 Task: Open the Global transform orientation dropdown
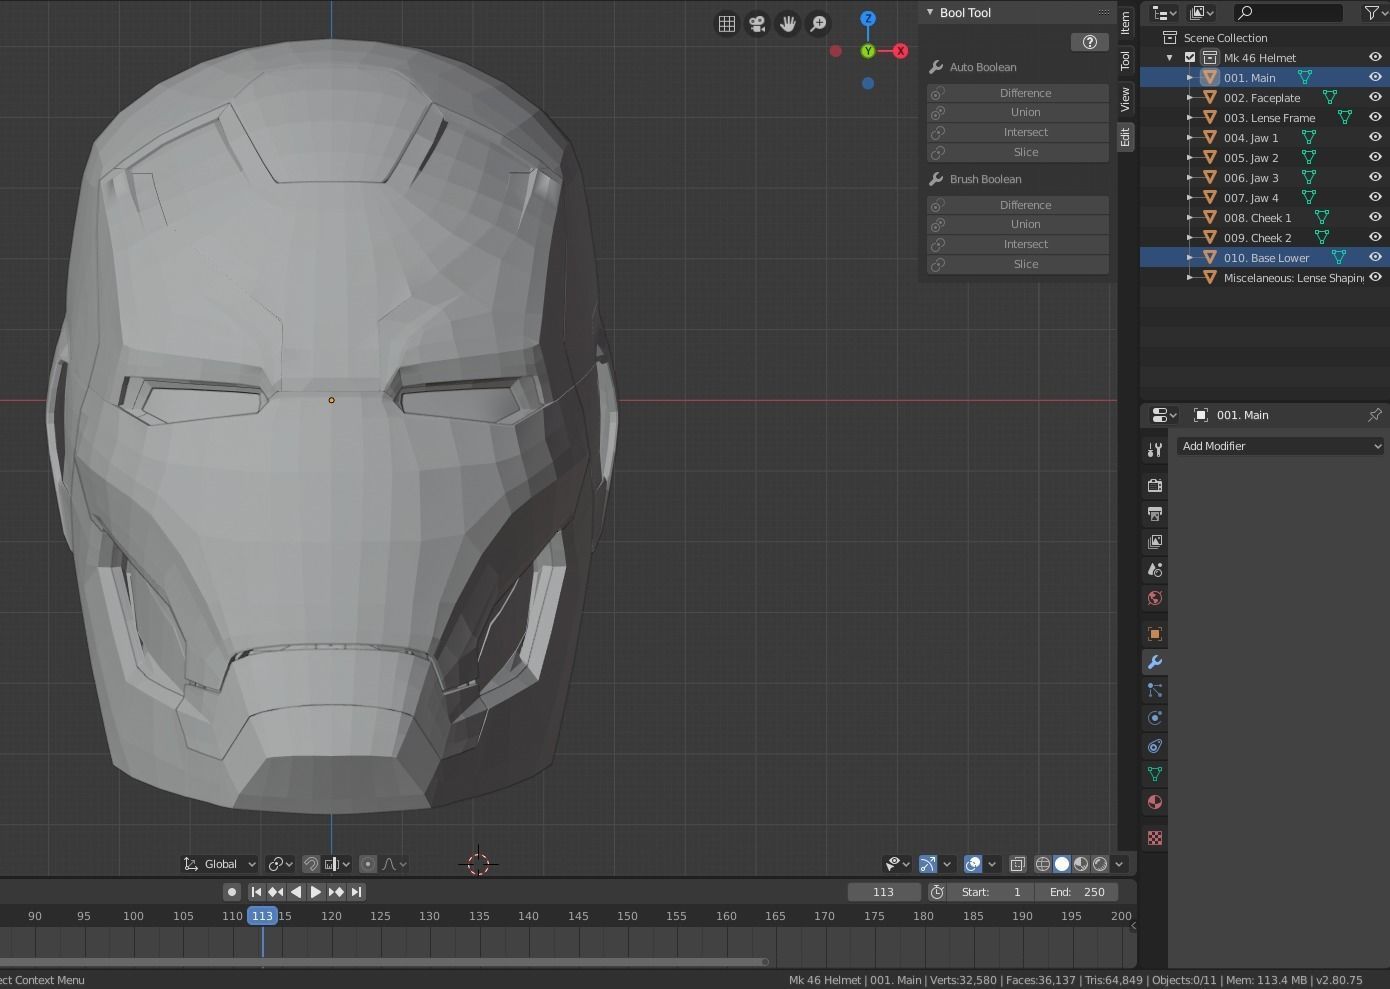220,864
